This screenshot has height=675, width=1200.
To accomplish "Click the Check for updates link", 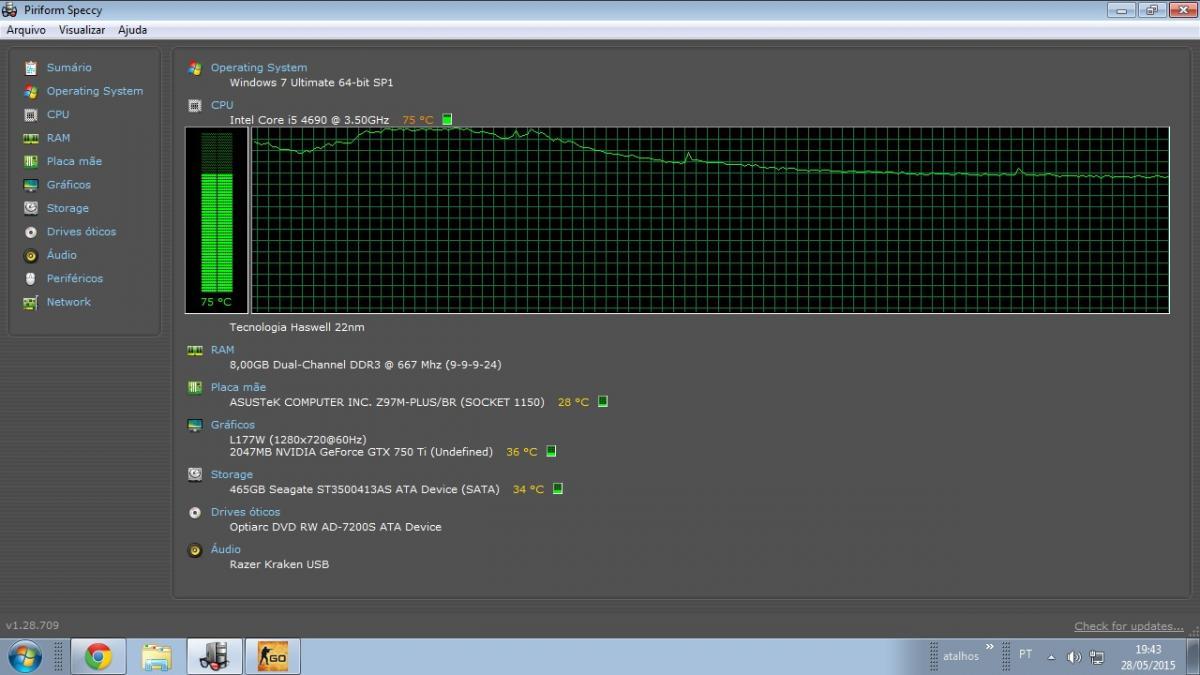I will (x=1129, y=626).
